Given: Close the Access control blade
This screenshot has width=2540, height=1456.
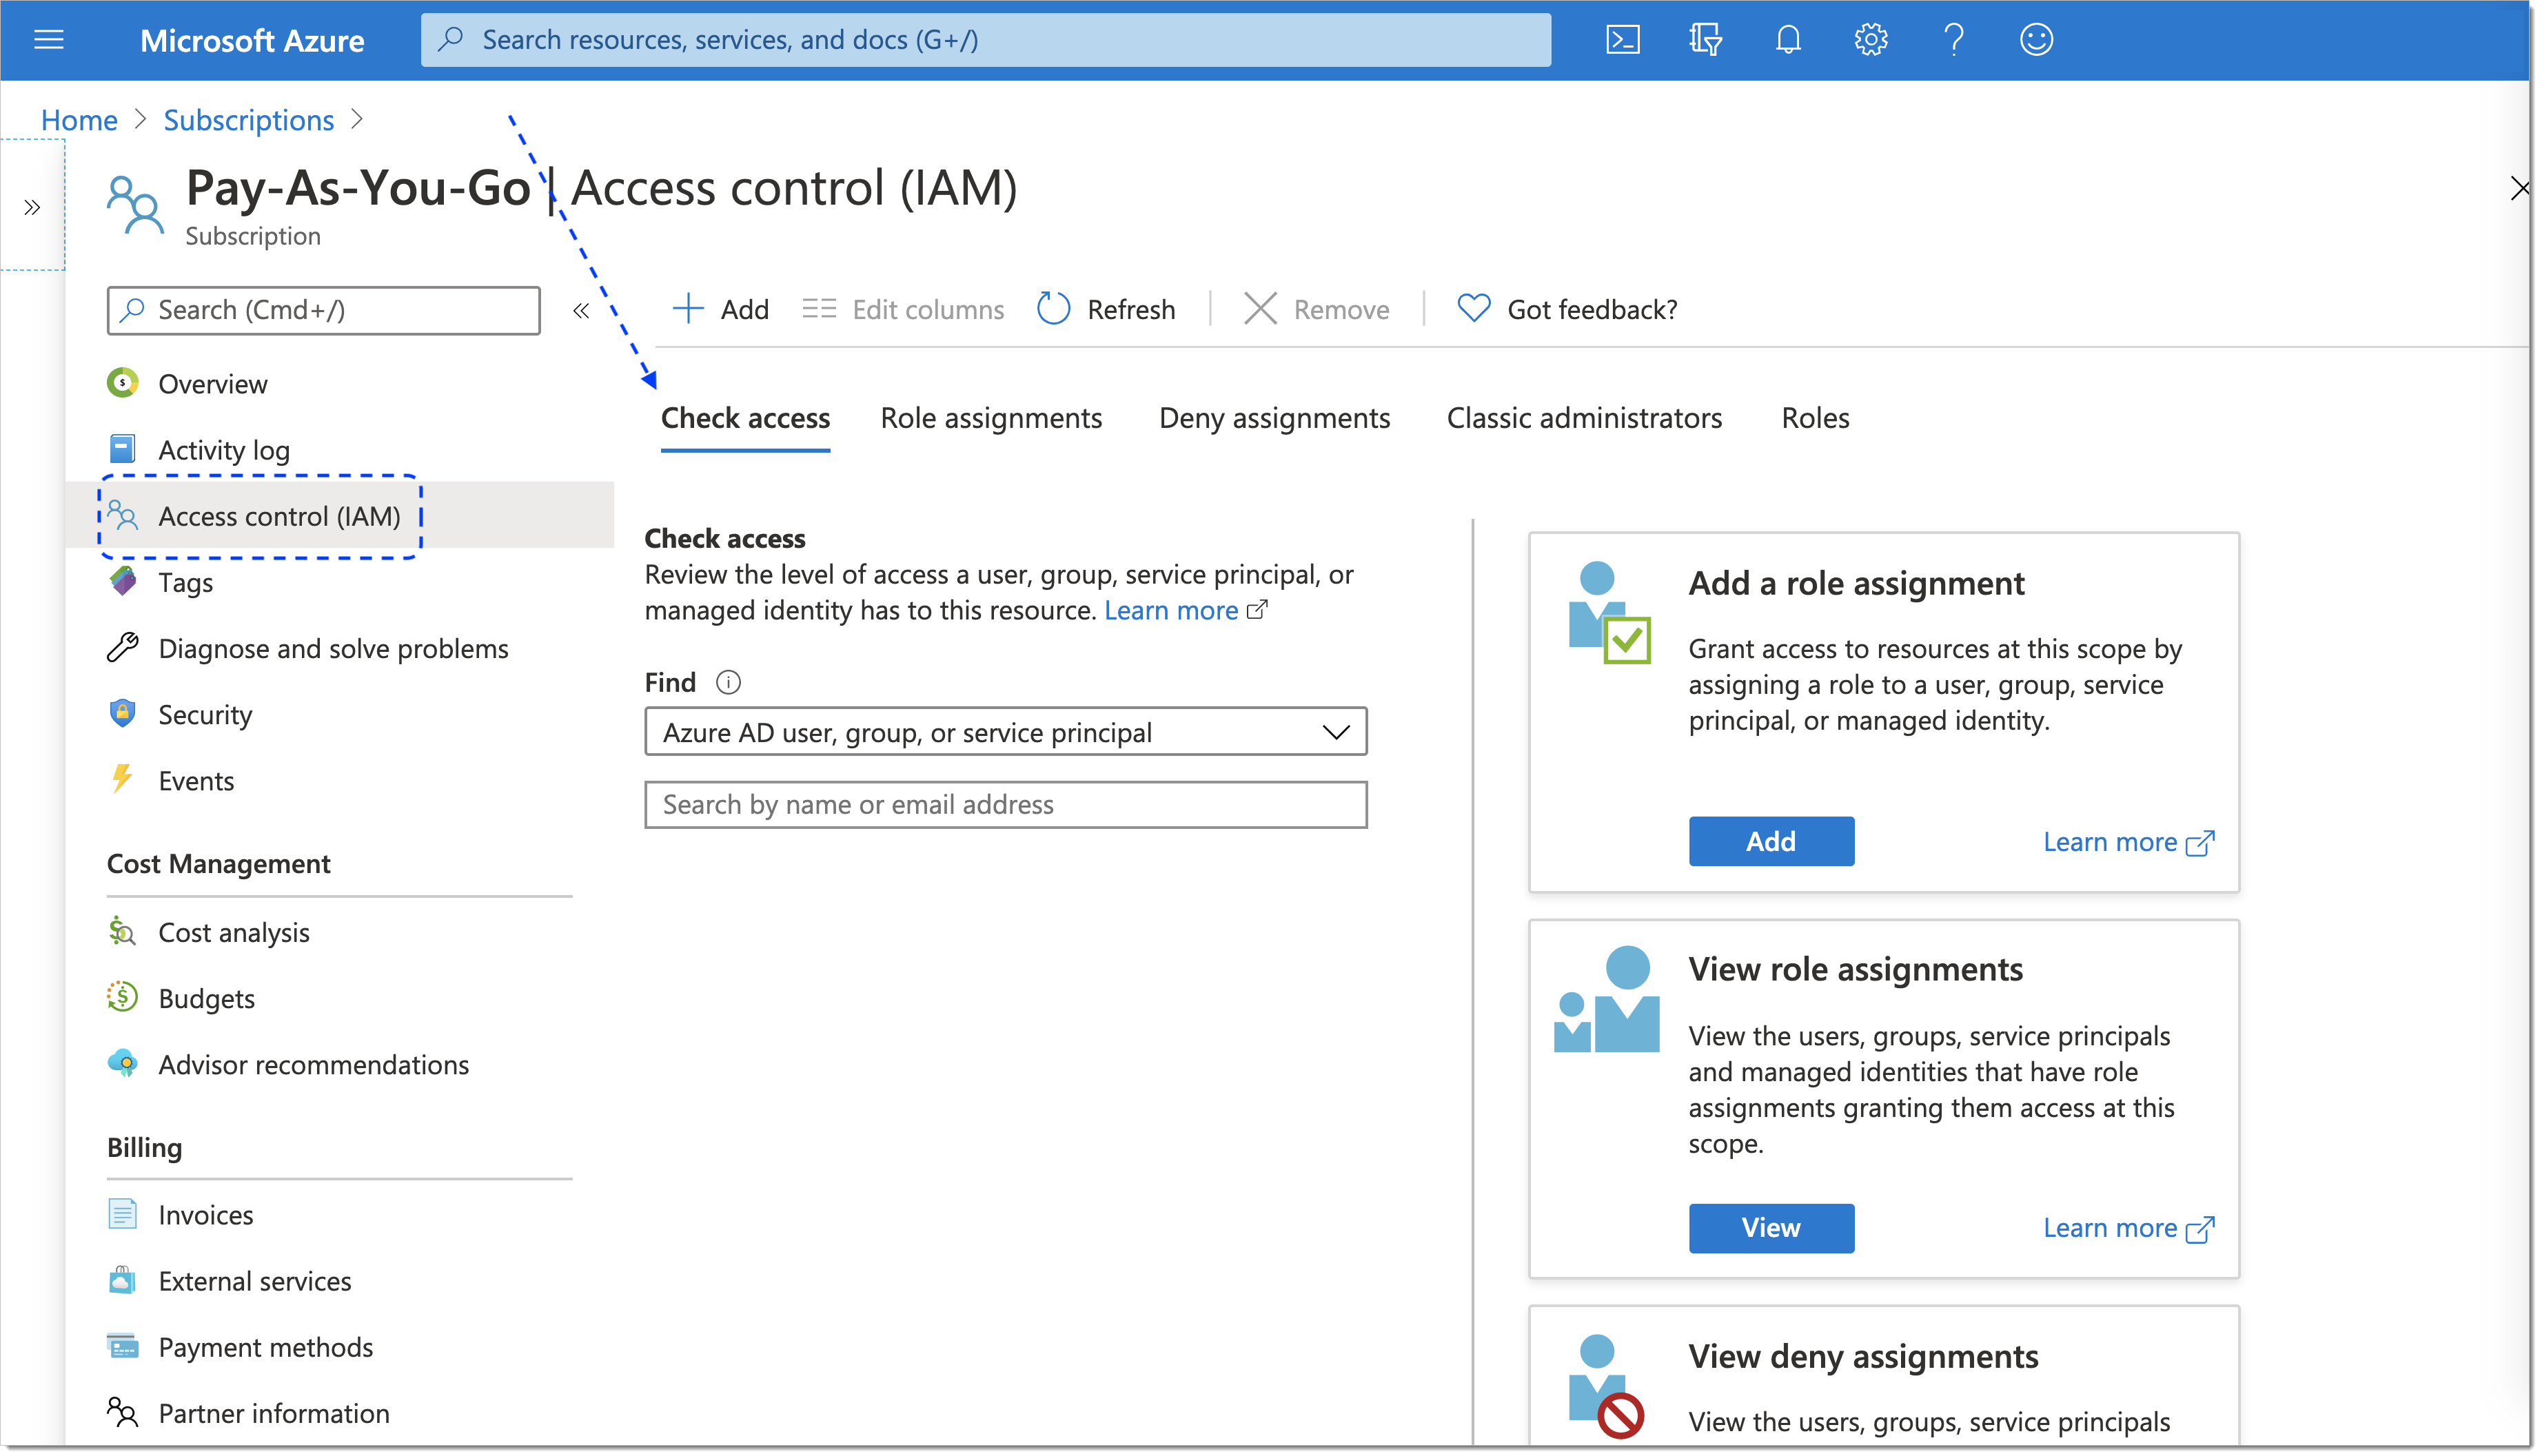Looking at the screenshot, I should click(2519, 188).
